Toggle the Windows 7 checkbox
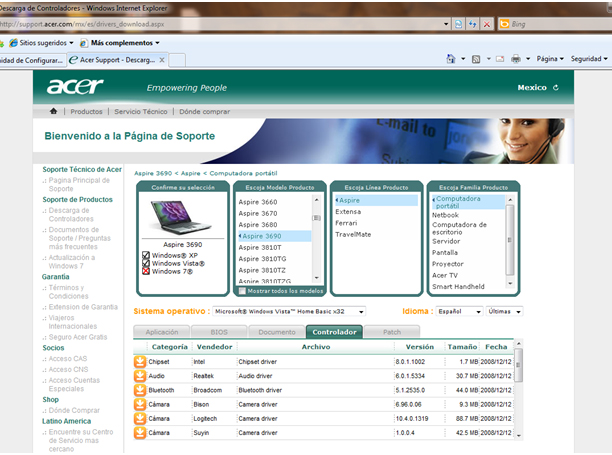 (146, 271)
